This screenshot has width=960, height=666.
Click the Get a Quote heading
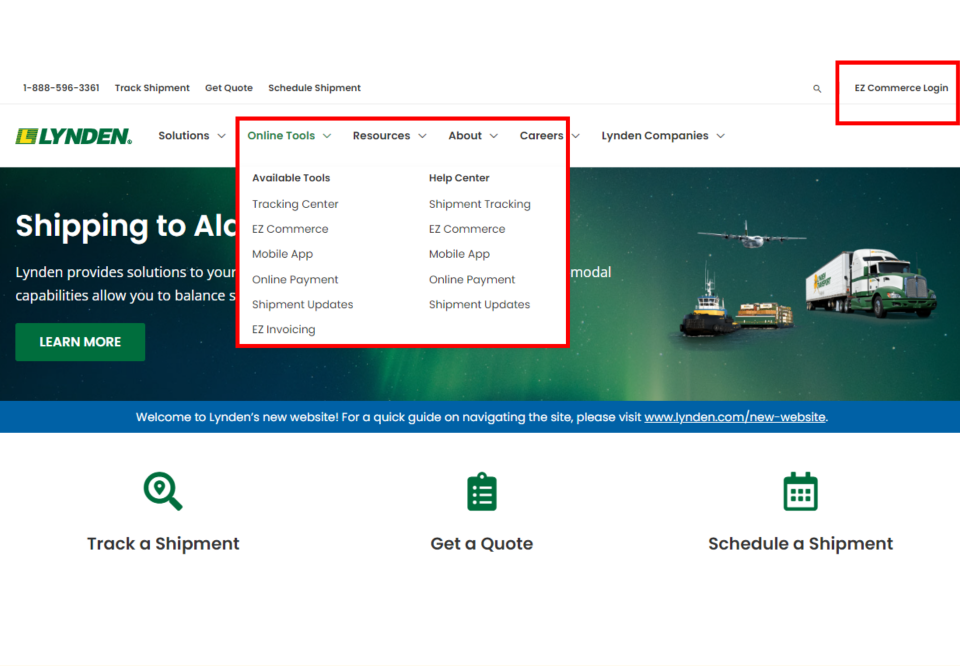click(482, 544)
